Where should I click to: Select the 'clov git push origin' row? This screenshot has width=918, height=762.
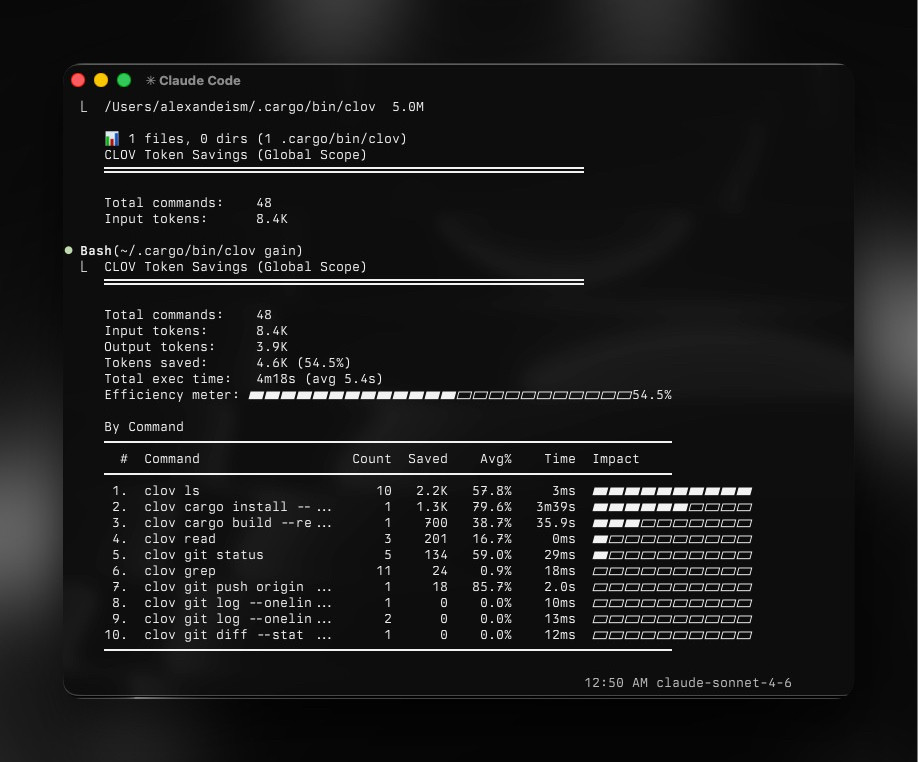click(428, 586)
